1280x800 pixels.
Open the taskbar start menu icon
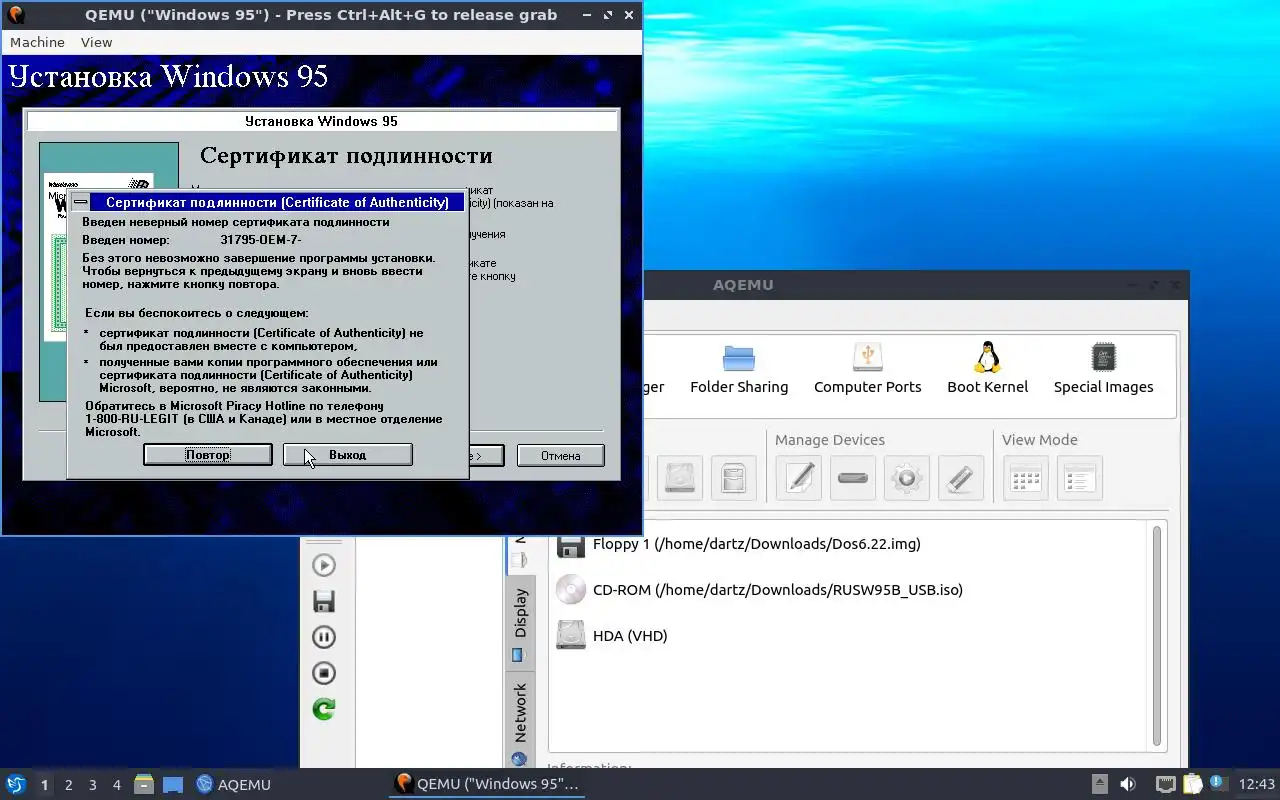[x=16, y=784]
